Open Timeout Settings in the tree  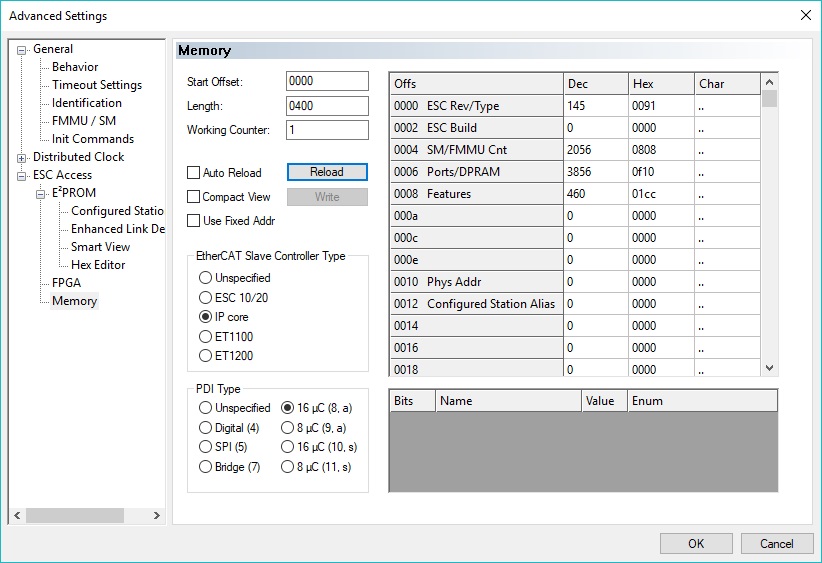coord(97,85)
